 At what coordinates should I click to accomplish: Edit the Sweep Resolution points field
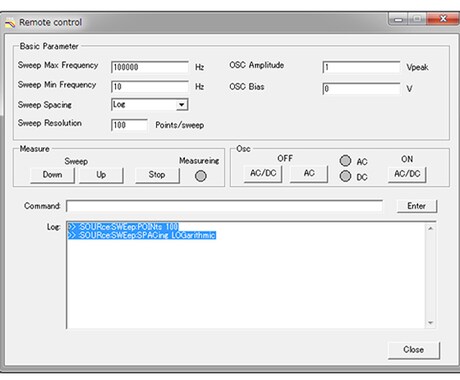click(x=129, y=125)
